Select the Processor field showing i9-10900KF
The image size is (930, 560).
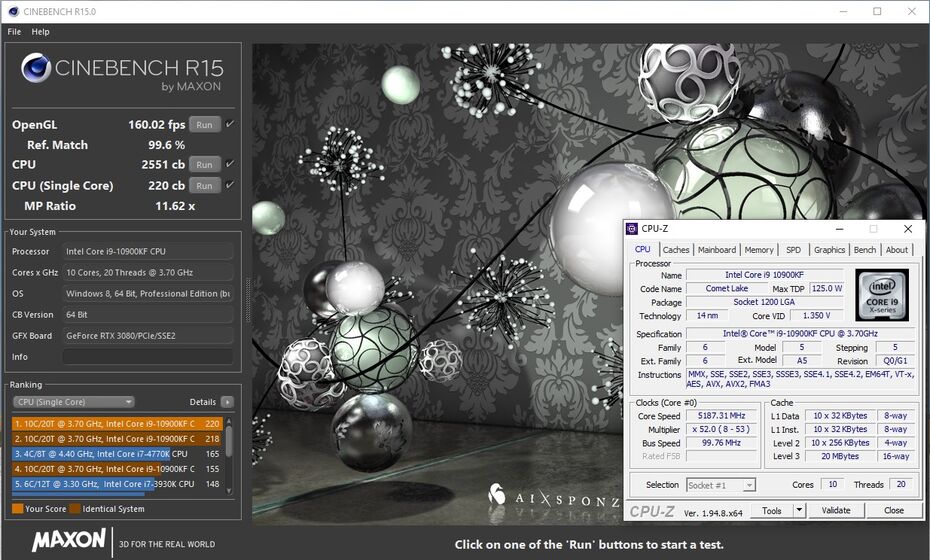click(148, 252)
